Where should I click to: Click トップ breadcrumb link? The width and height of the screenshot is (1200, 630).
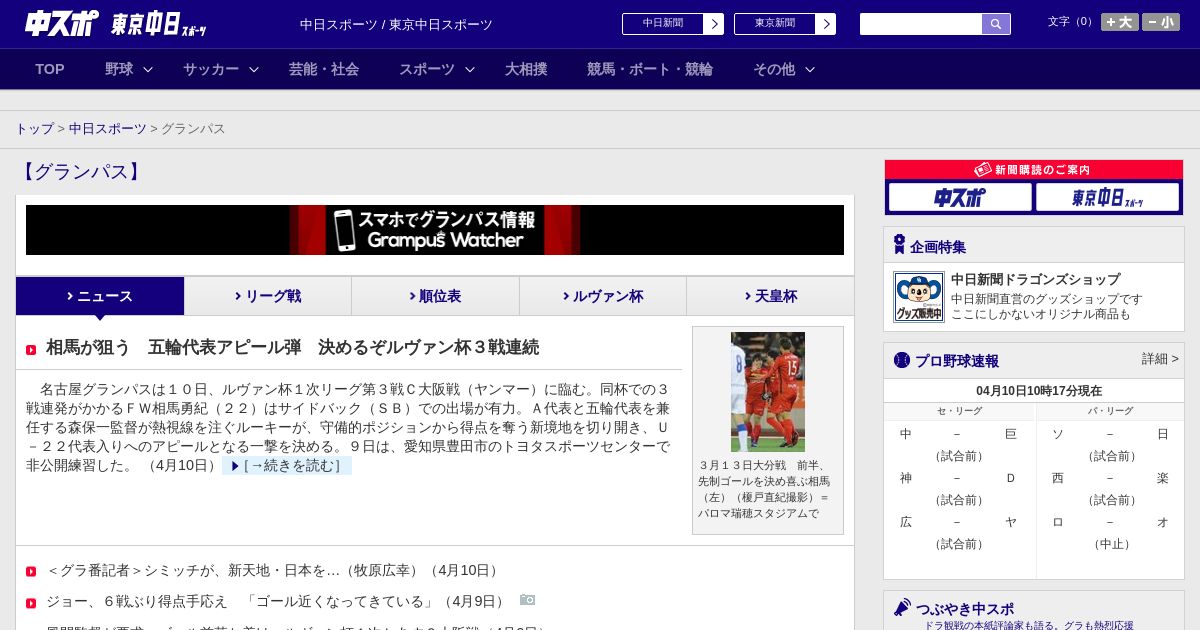point(35,129)
